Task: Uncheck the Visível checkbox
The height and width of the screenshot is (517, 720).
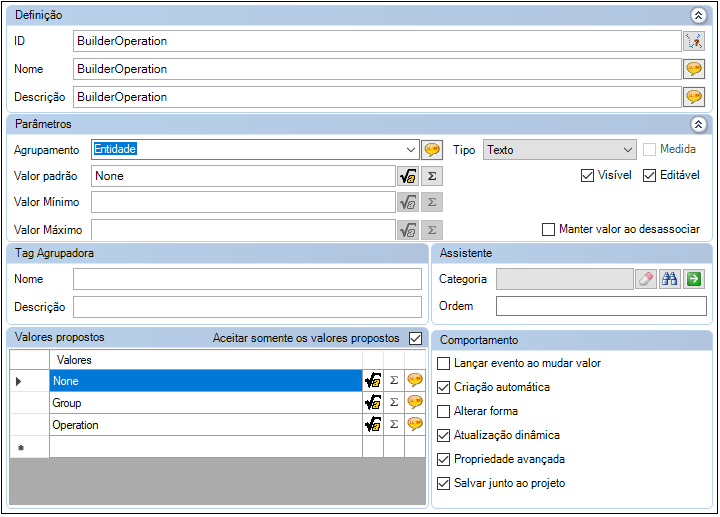Action: (587, 176)
